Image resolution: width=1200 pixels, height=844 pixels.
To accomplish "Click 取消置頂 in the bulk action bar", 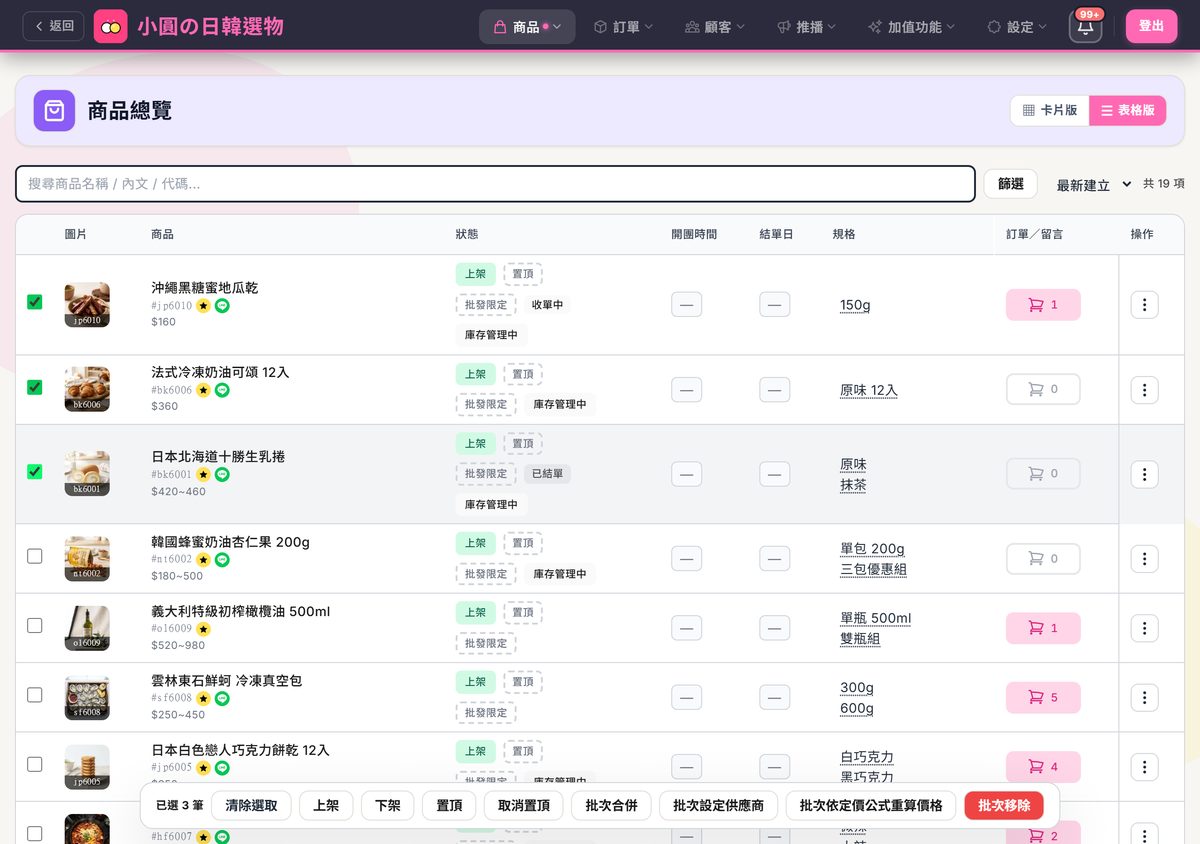I will 524,805.
